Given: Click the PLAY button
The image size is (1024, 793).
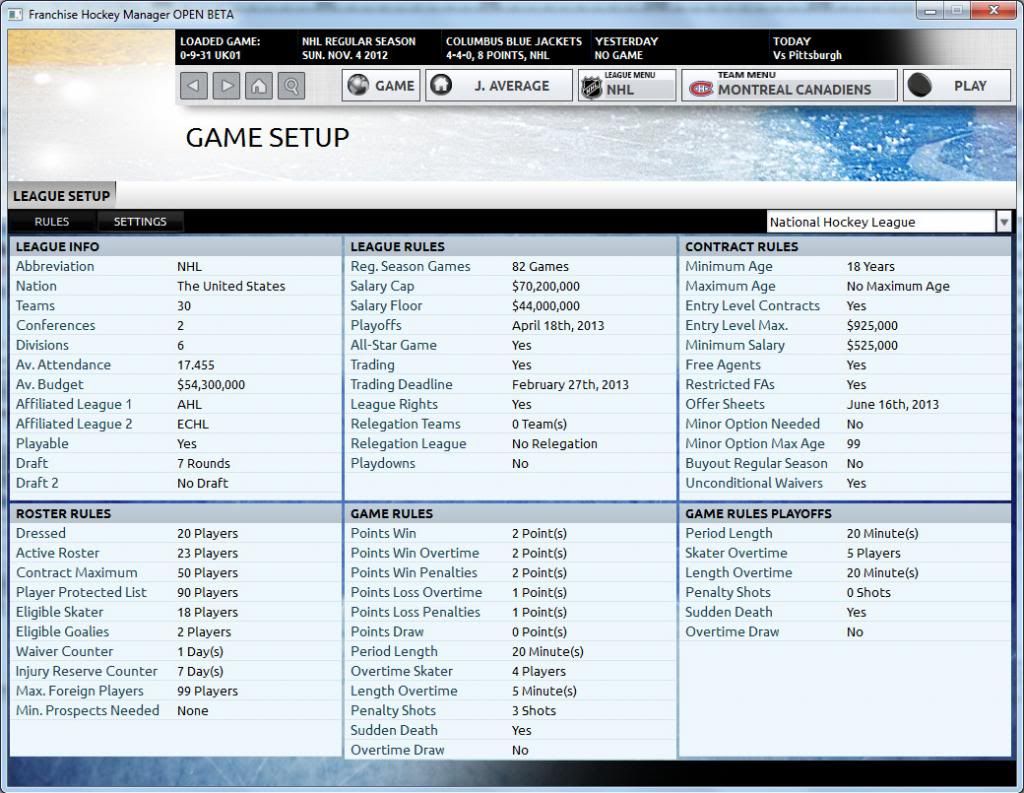Looking at the screenshot, I should (x=957, y=86).
